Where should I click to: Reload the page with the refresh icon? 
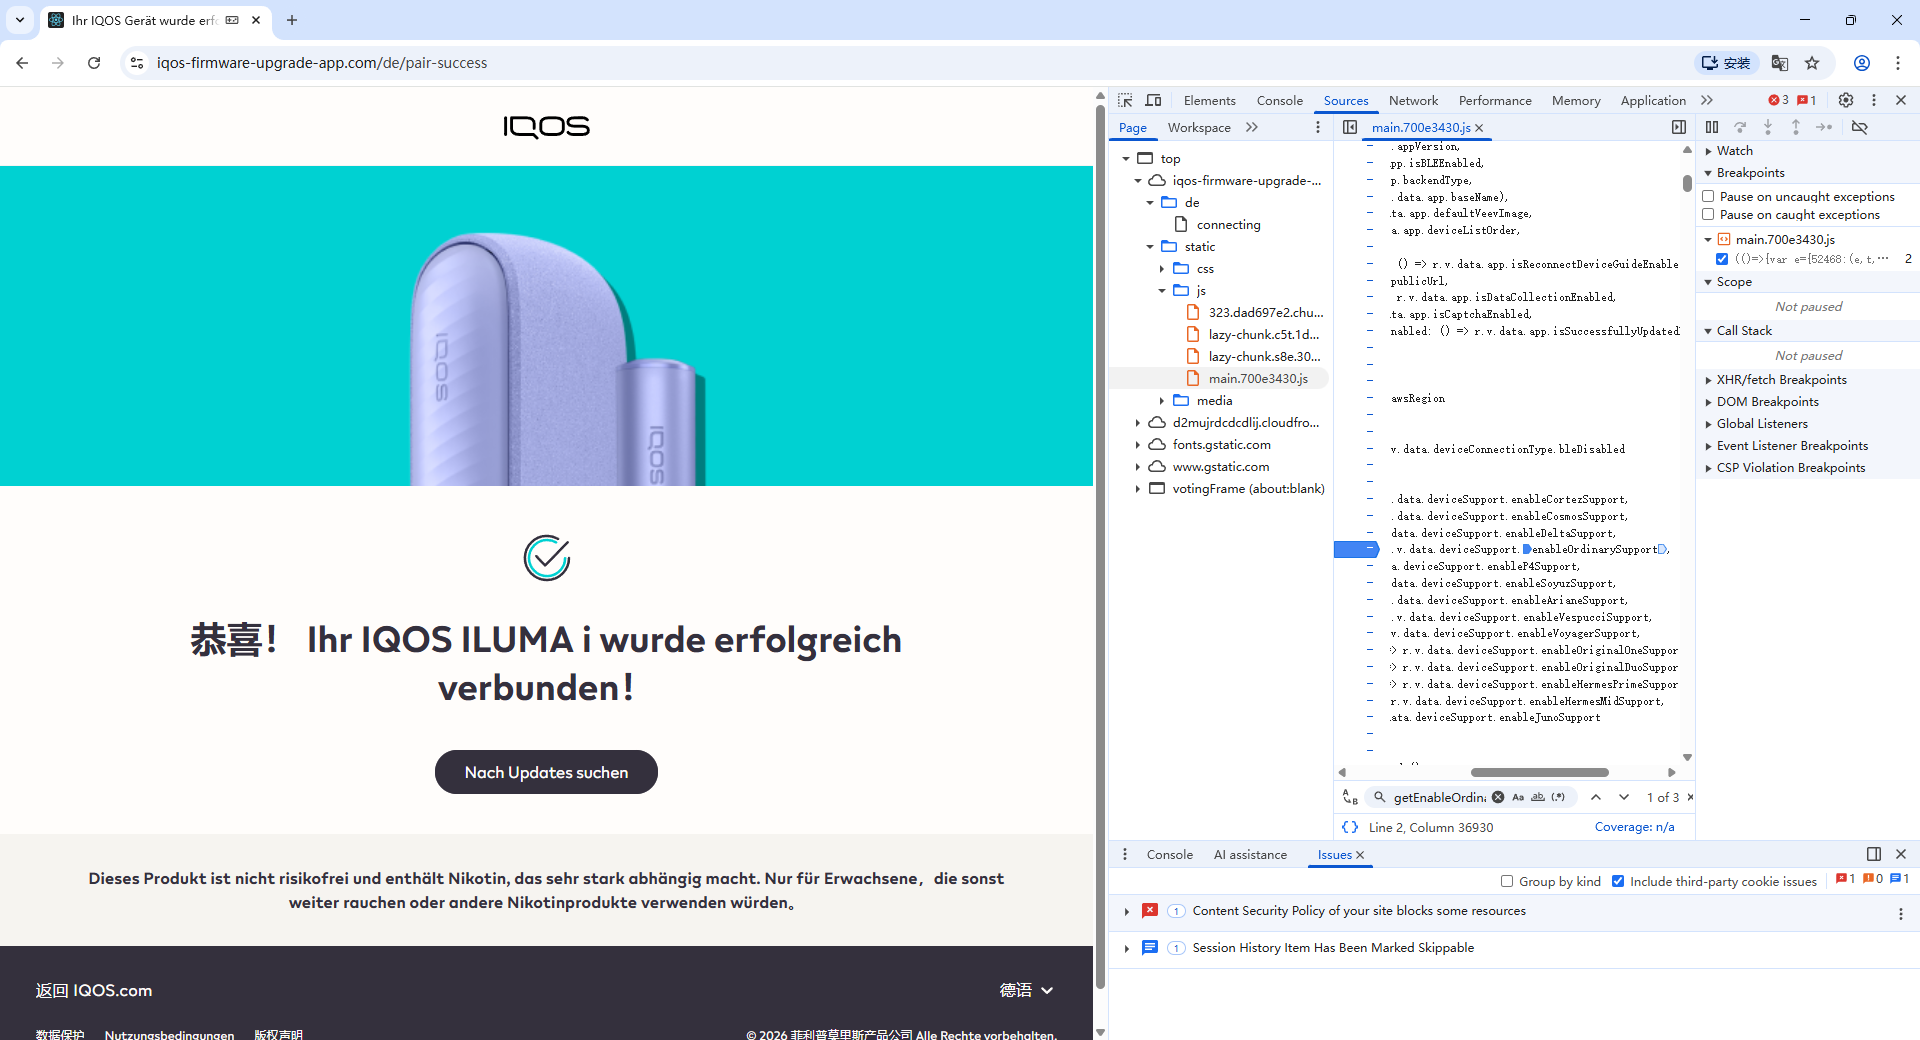(x=94, y=63)
